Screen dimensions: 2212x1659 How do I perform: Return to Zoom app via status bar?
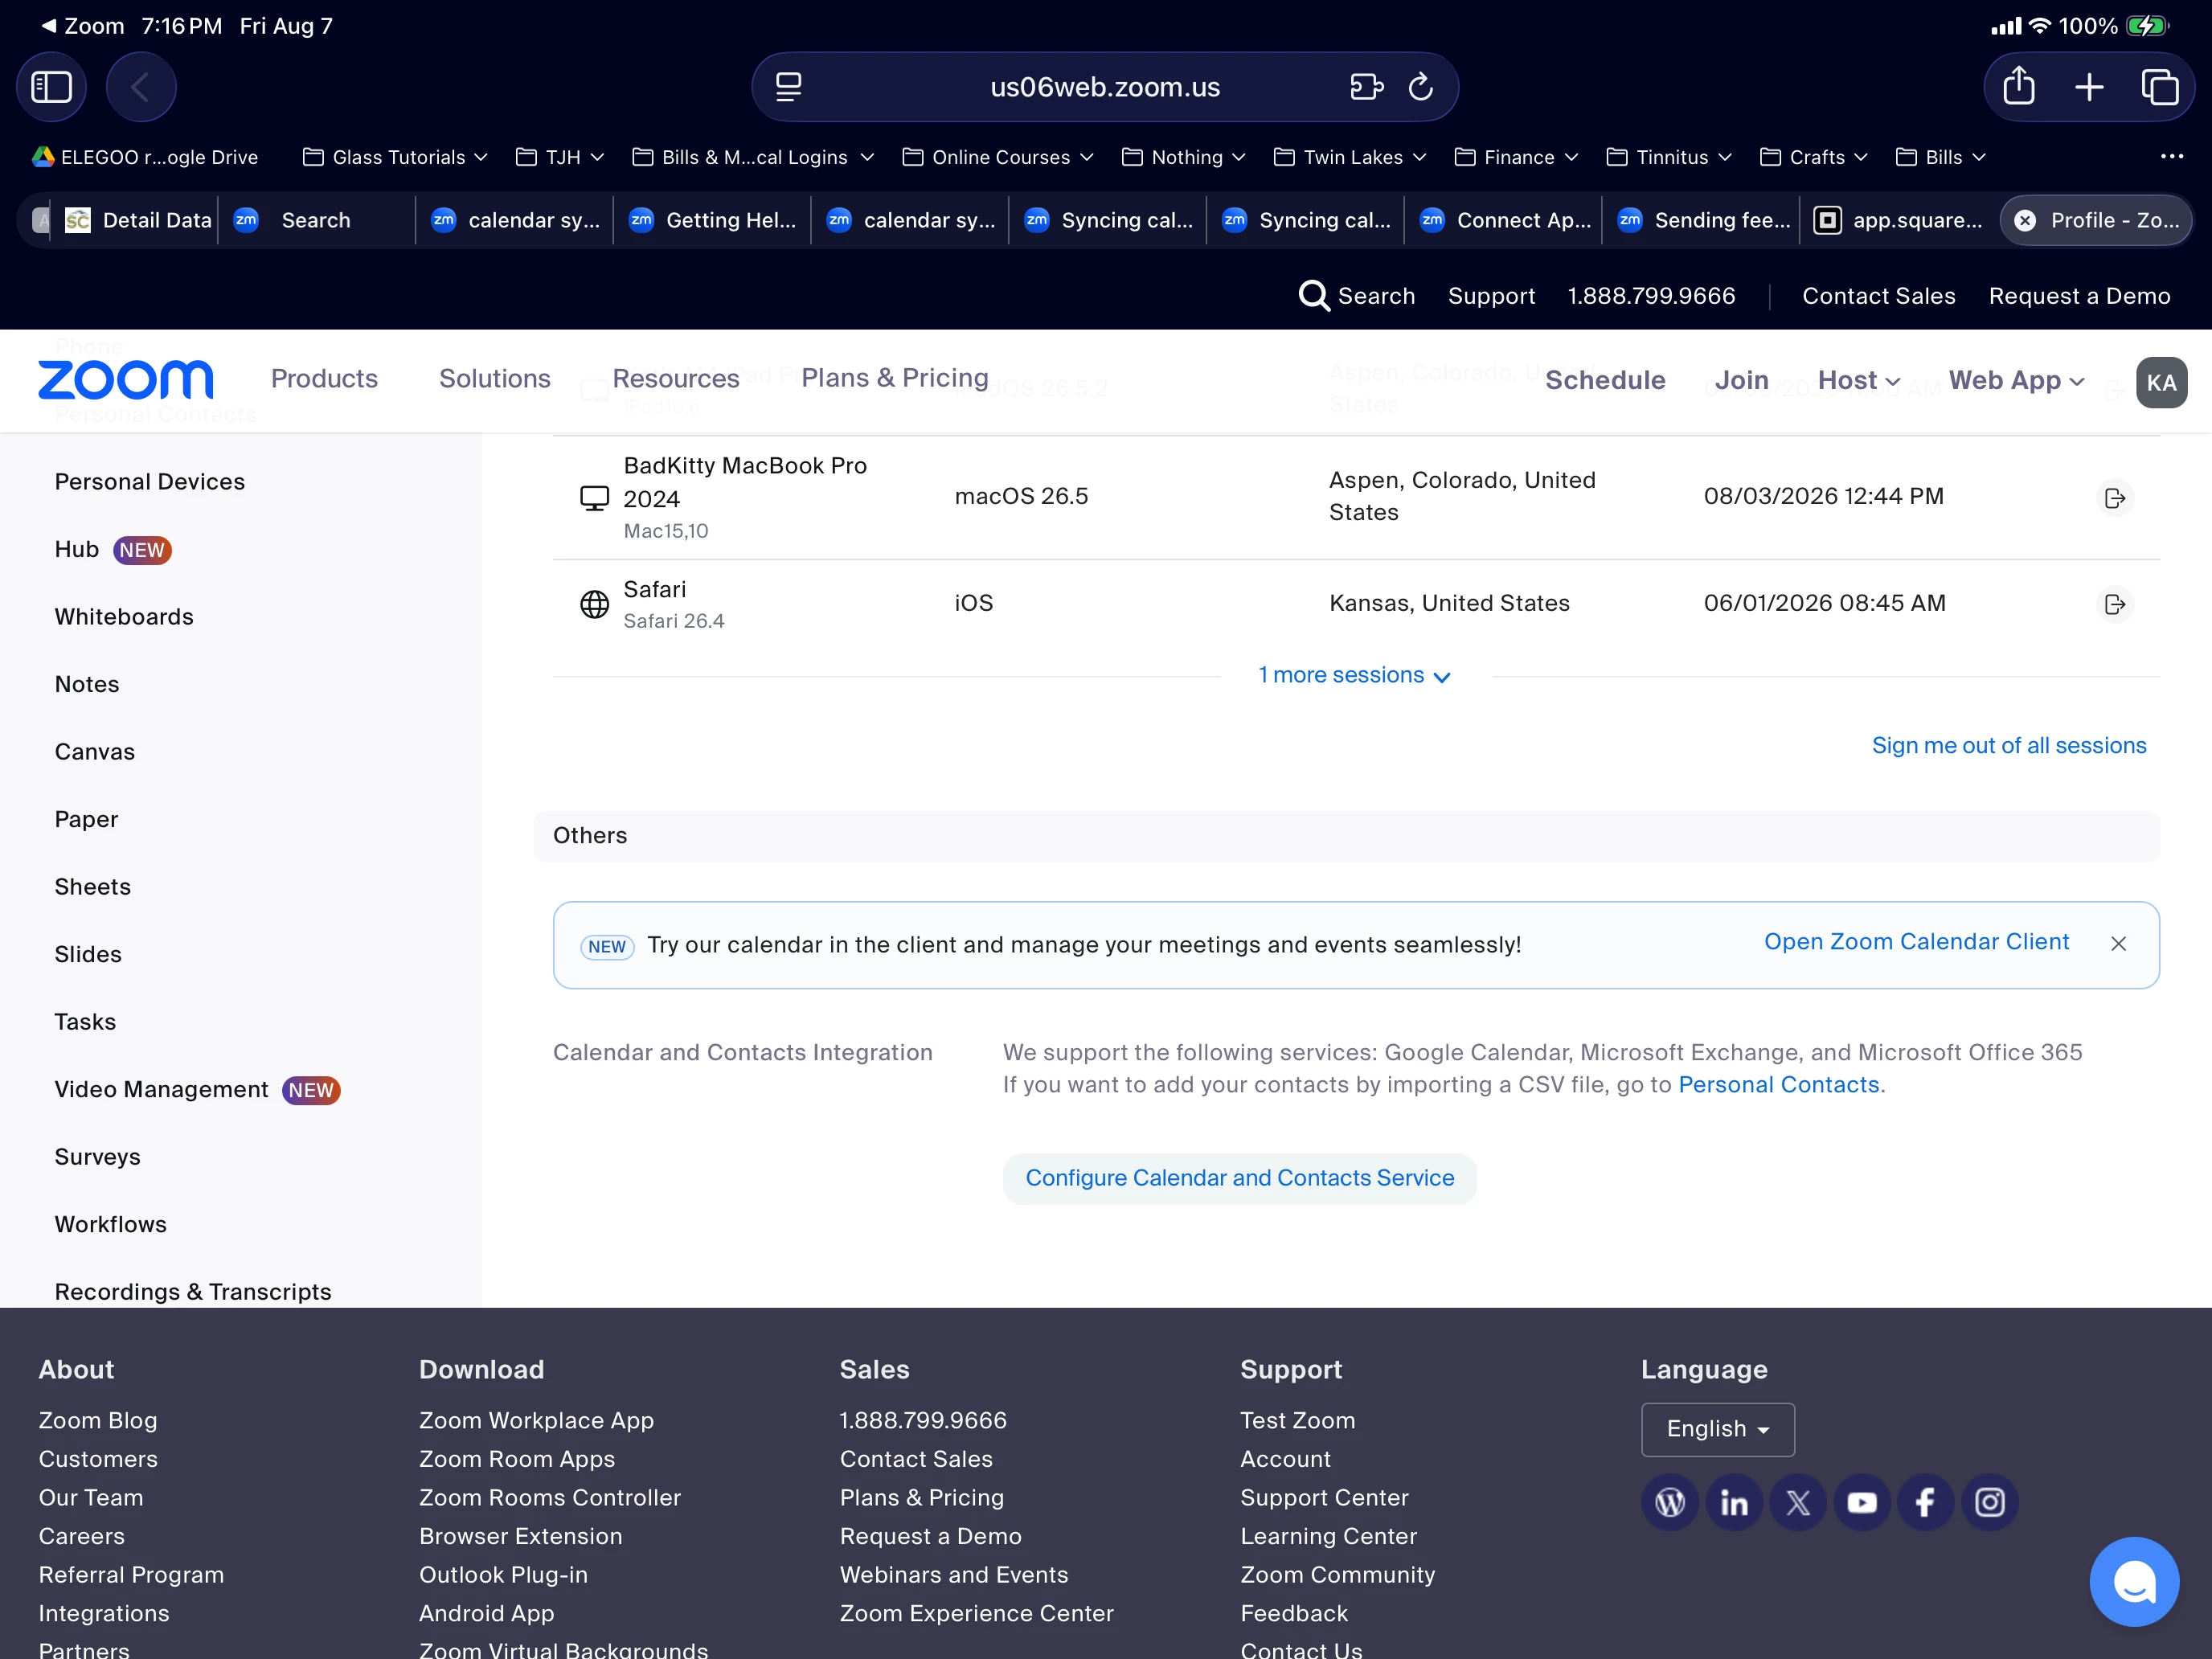82,26
